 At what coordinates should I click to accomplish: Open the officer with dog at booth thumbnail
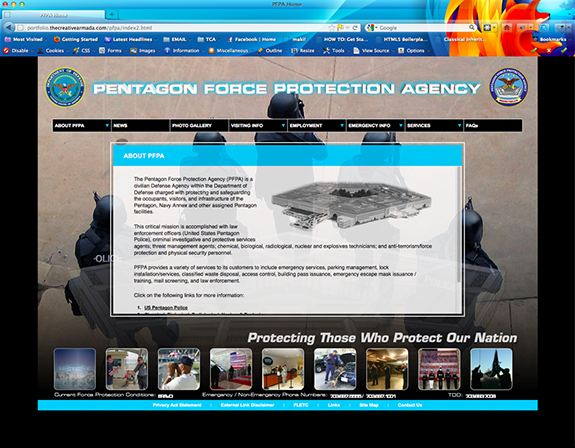[127, 369]
